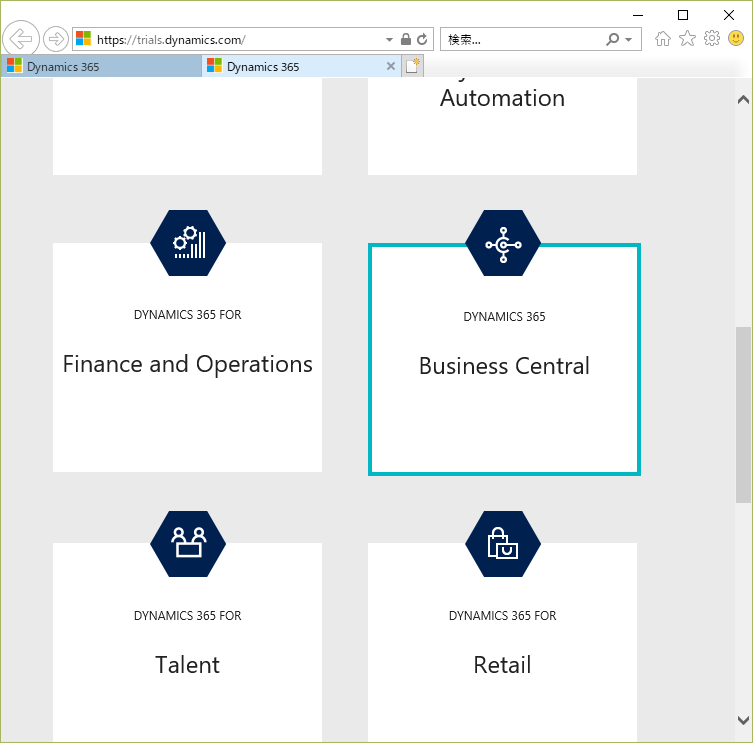Click the scrollbar up arrow
The height and width of the screenshot is (743, 753).
743,99
